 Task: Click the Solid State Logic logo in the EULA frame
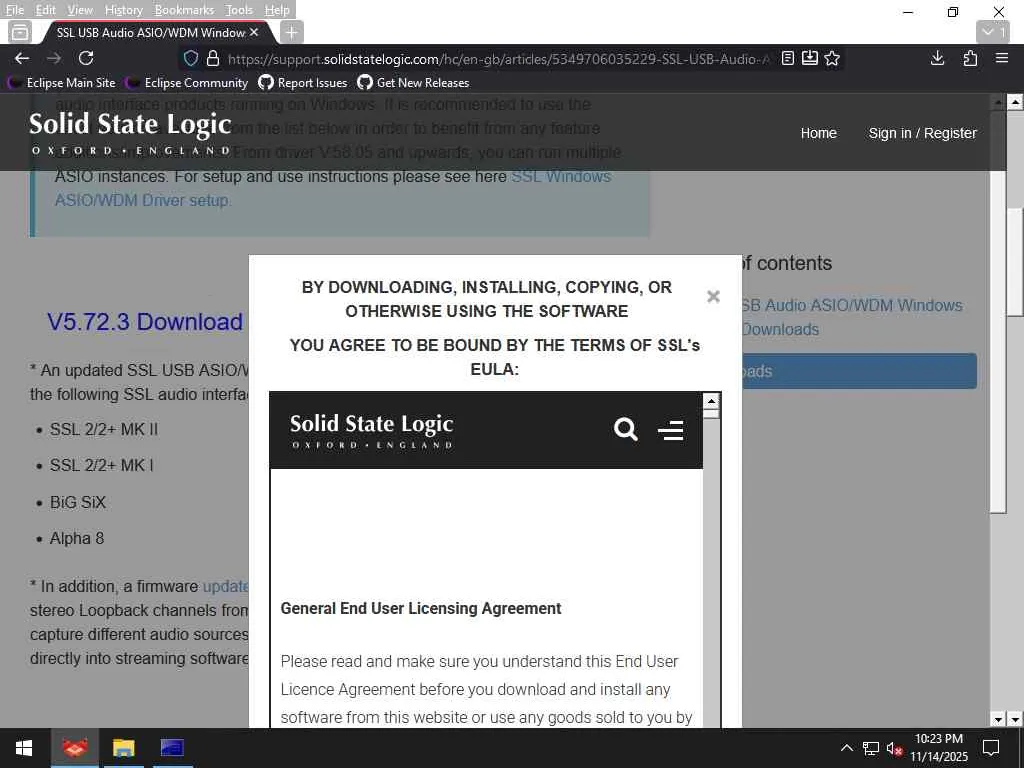click(372, 431)
